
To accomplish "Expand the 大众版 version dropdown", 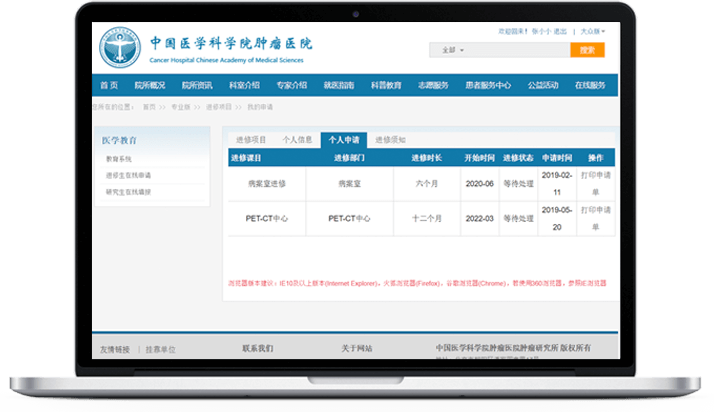I will [594, 32].
